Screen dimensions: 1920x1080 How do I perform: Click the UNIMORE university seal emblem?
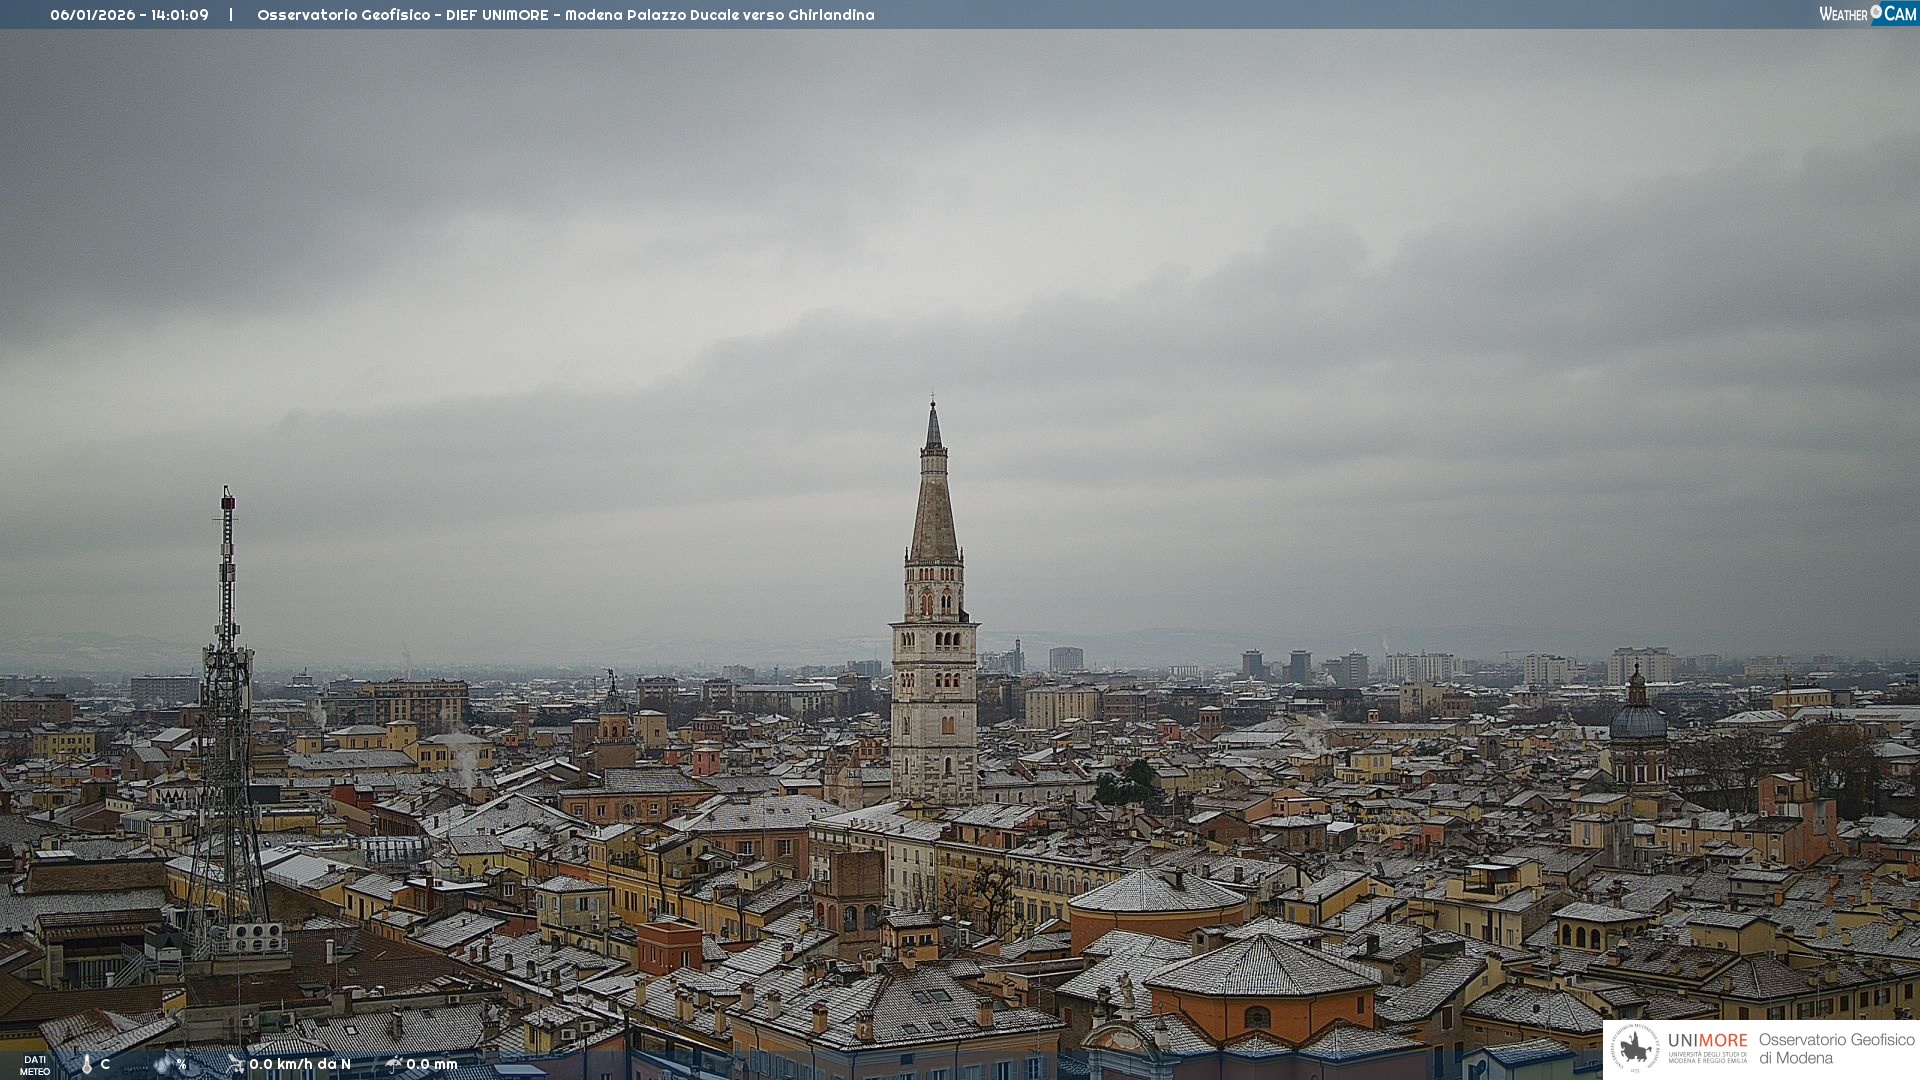click(x=1636, y=1048)
